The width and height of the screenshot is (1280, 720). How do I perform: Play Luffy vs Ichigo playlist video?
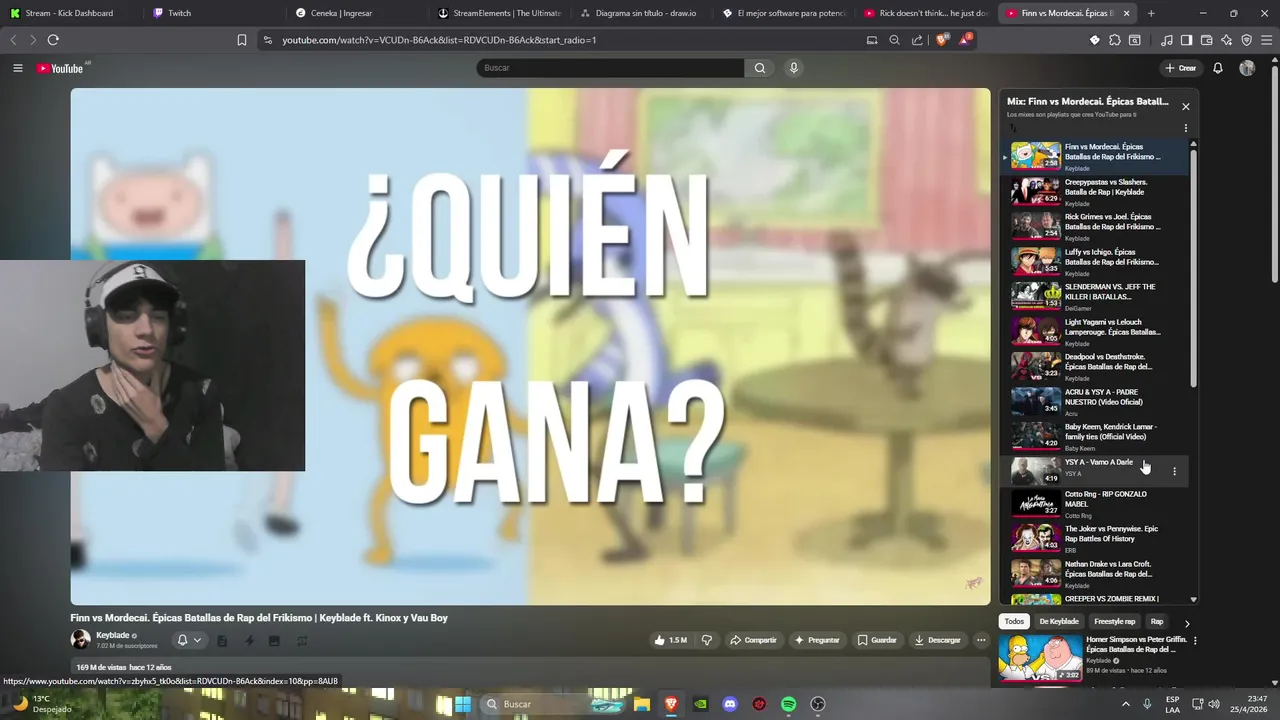click(x=1094, y=262)
